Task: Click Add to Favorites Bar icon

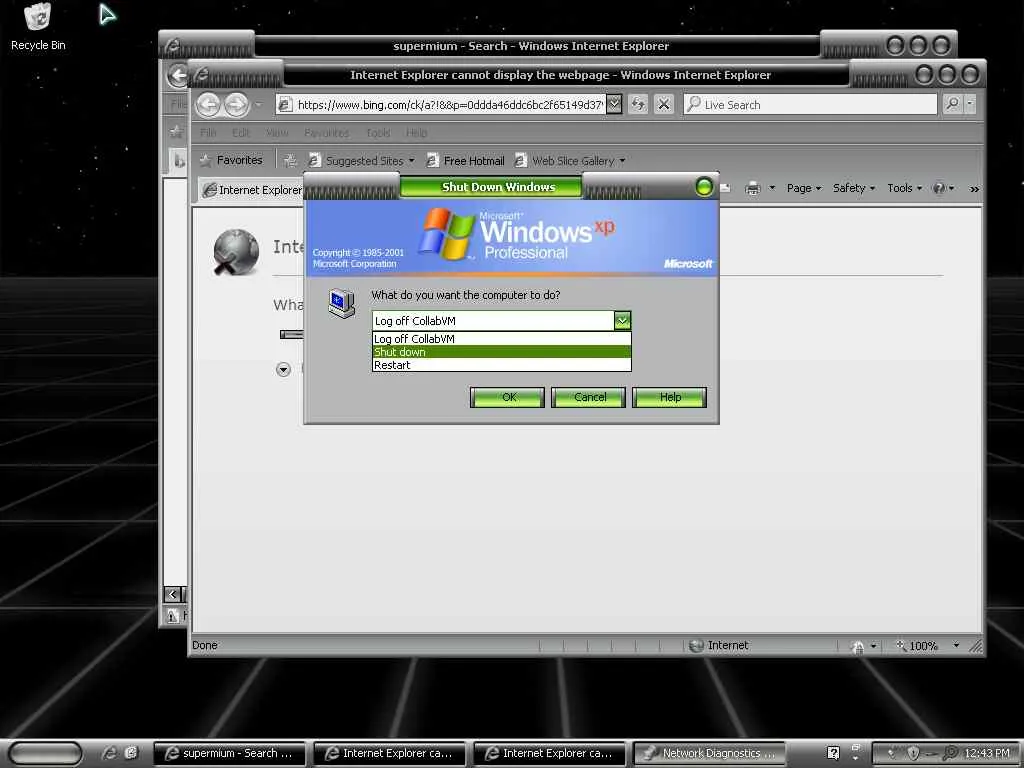Action: 291,161
